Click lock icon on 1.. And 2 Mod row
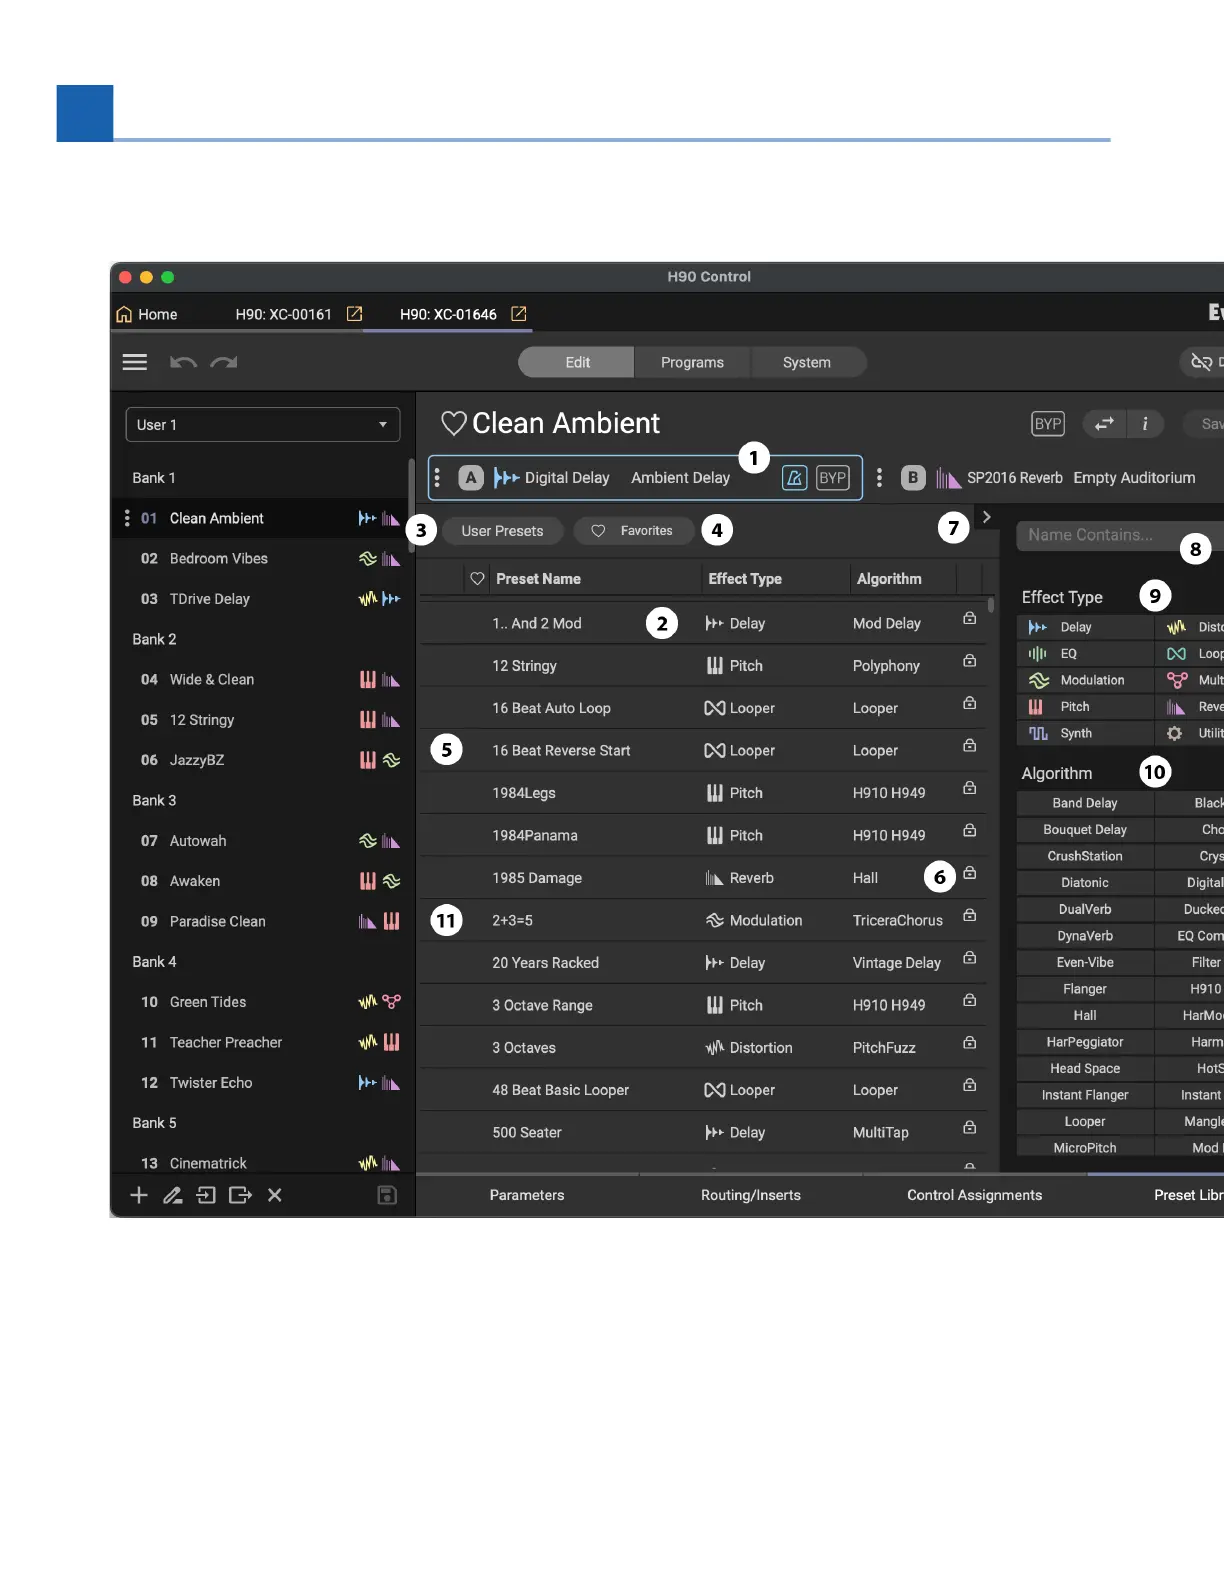This screenshot has width=1224, height=1584. [969, 619]
